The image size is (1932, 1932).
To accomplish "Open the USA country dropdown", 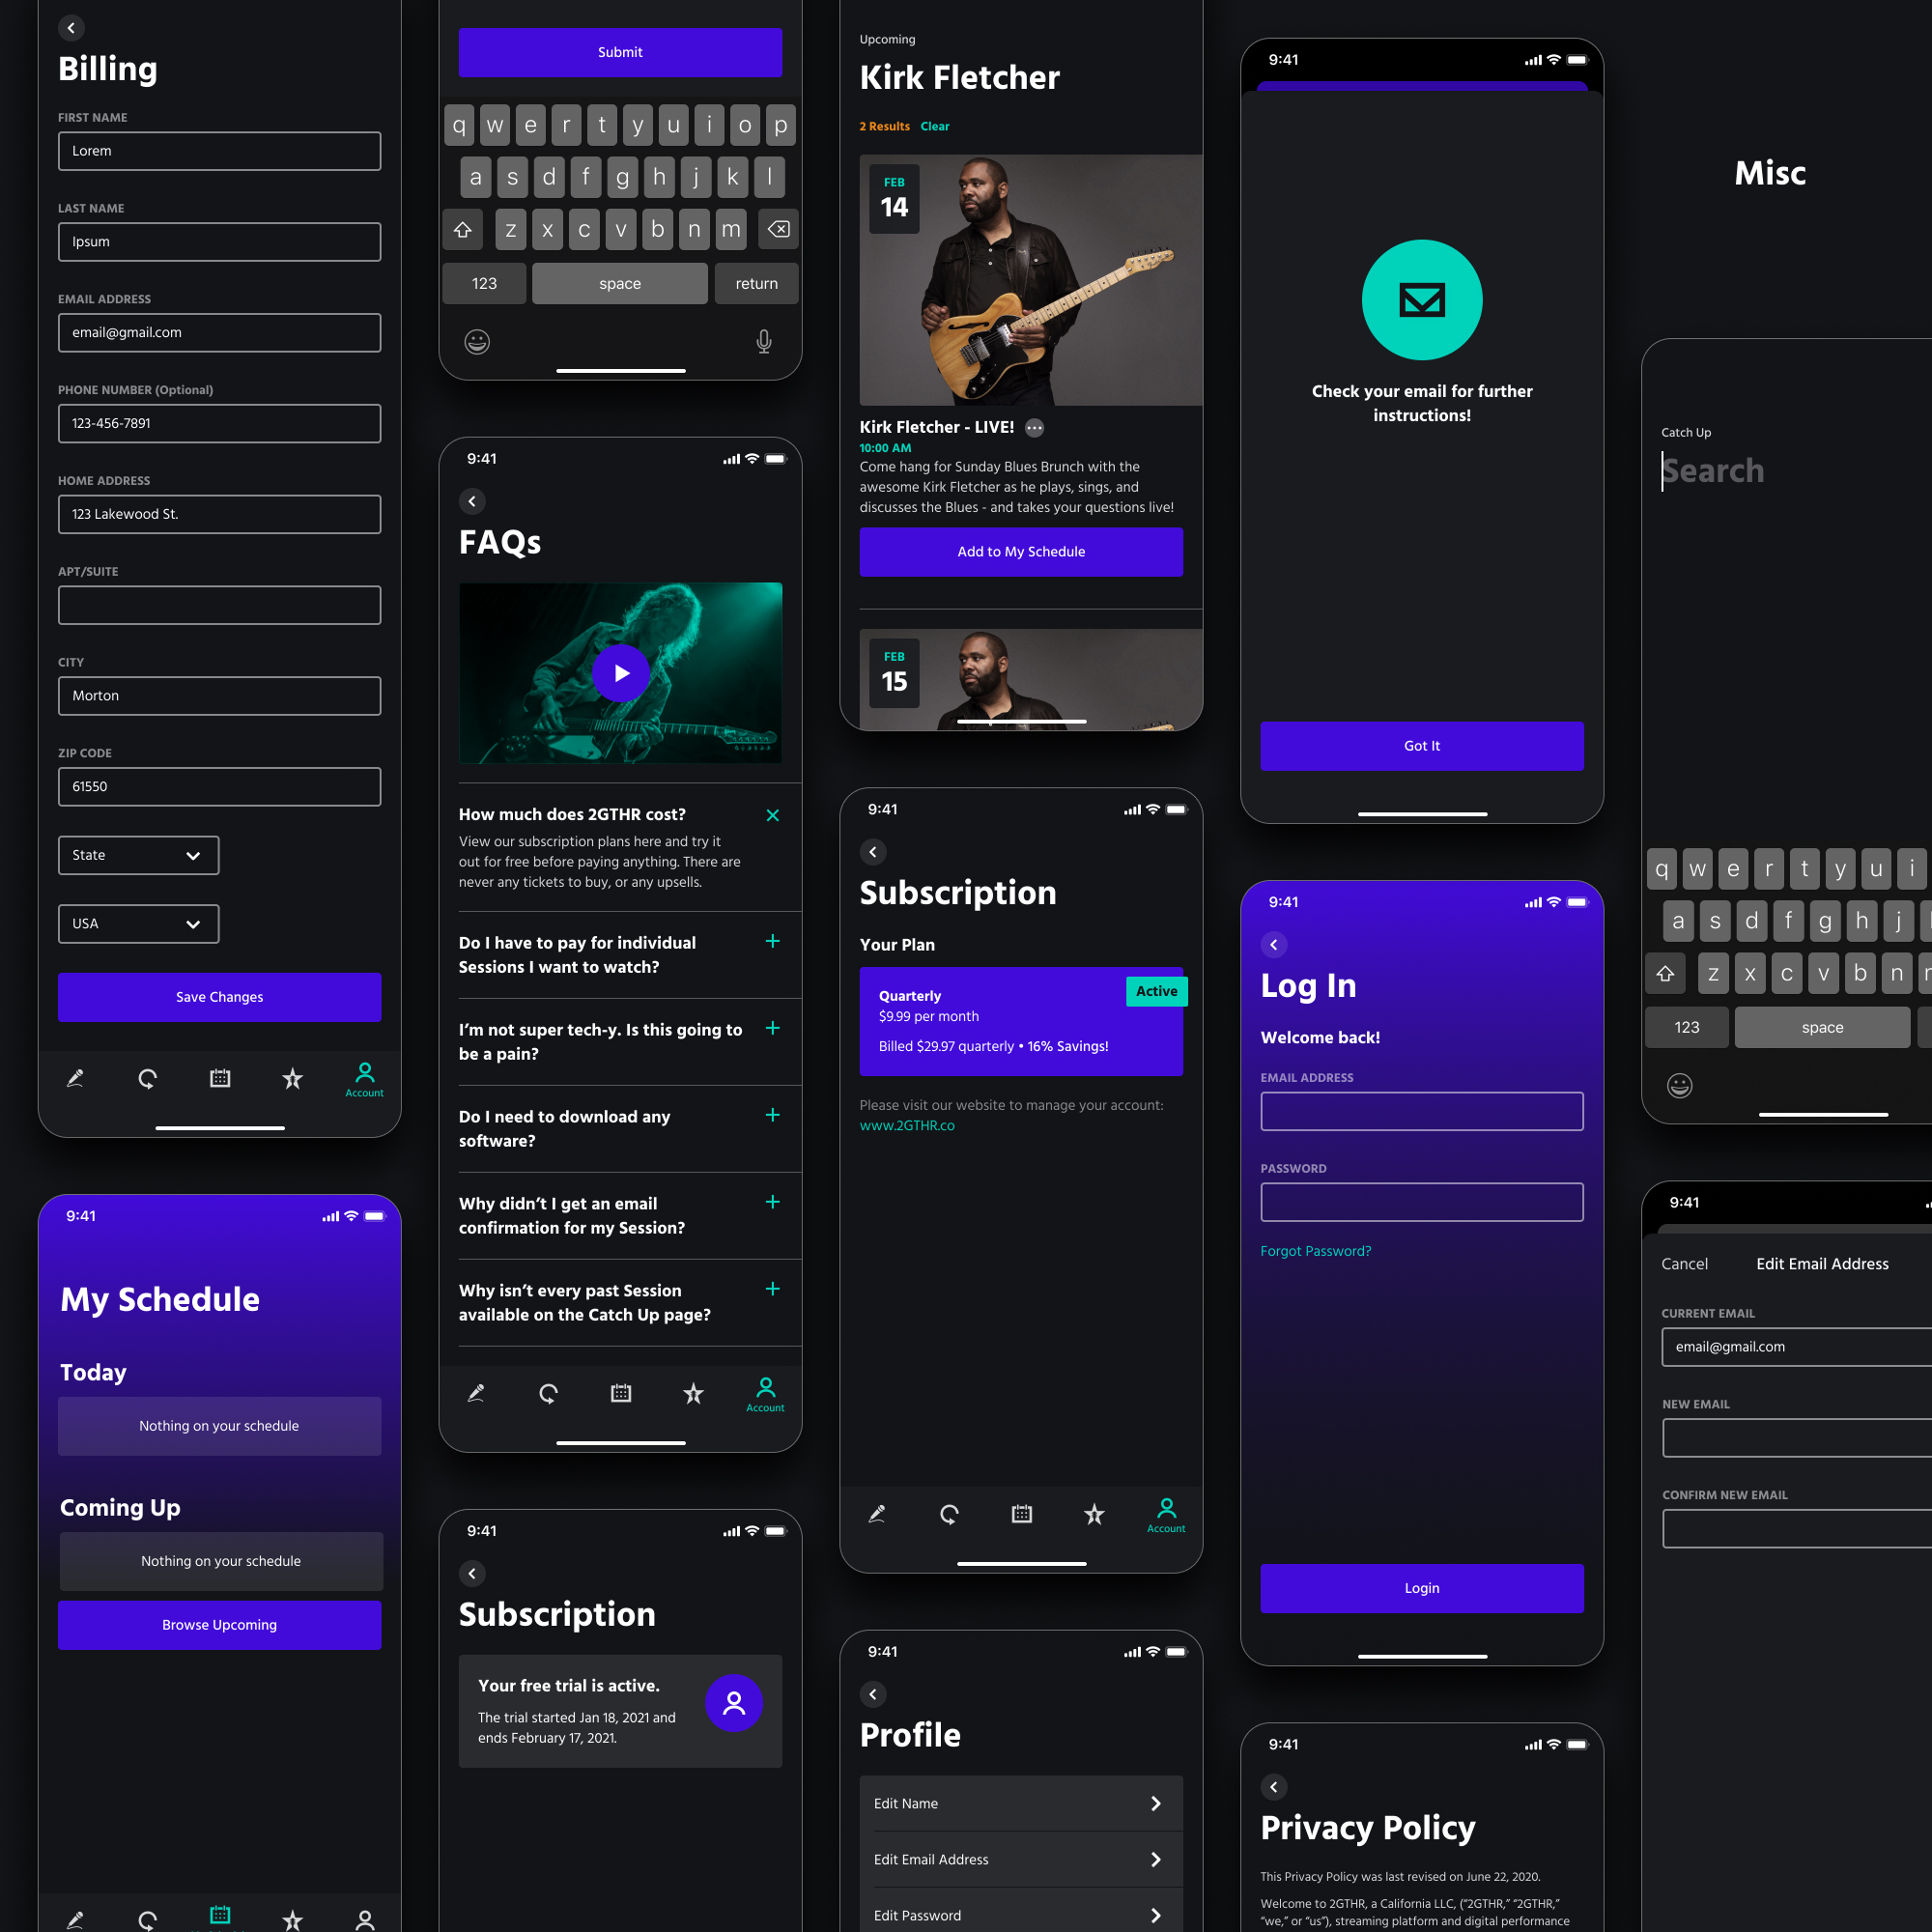I will pyautogui.click(x=138, y=923).
